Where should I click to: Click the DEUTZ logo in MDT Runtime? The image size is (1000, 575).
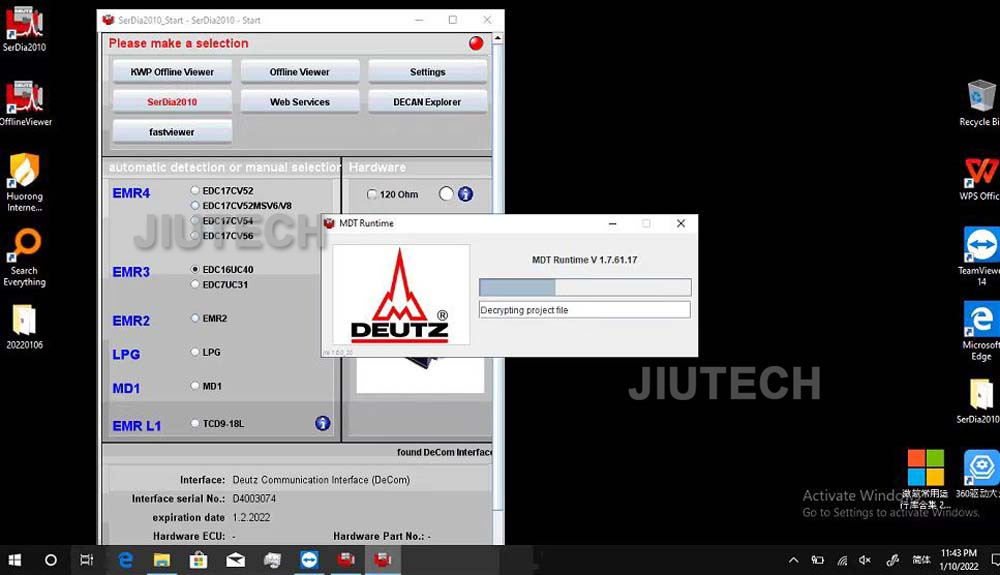(401, 295)
